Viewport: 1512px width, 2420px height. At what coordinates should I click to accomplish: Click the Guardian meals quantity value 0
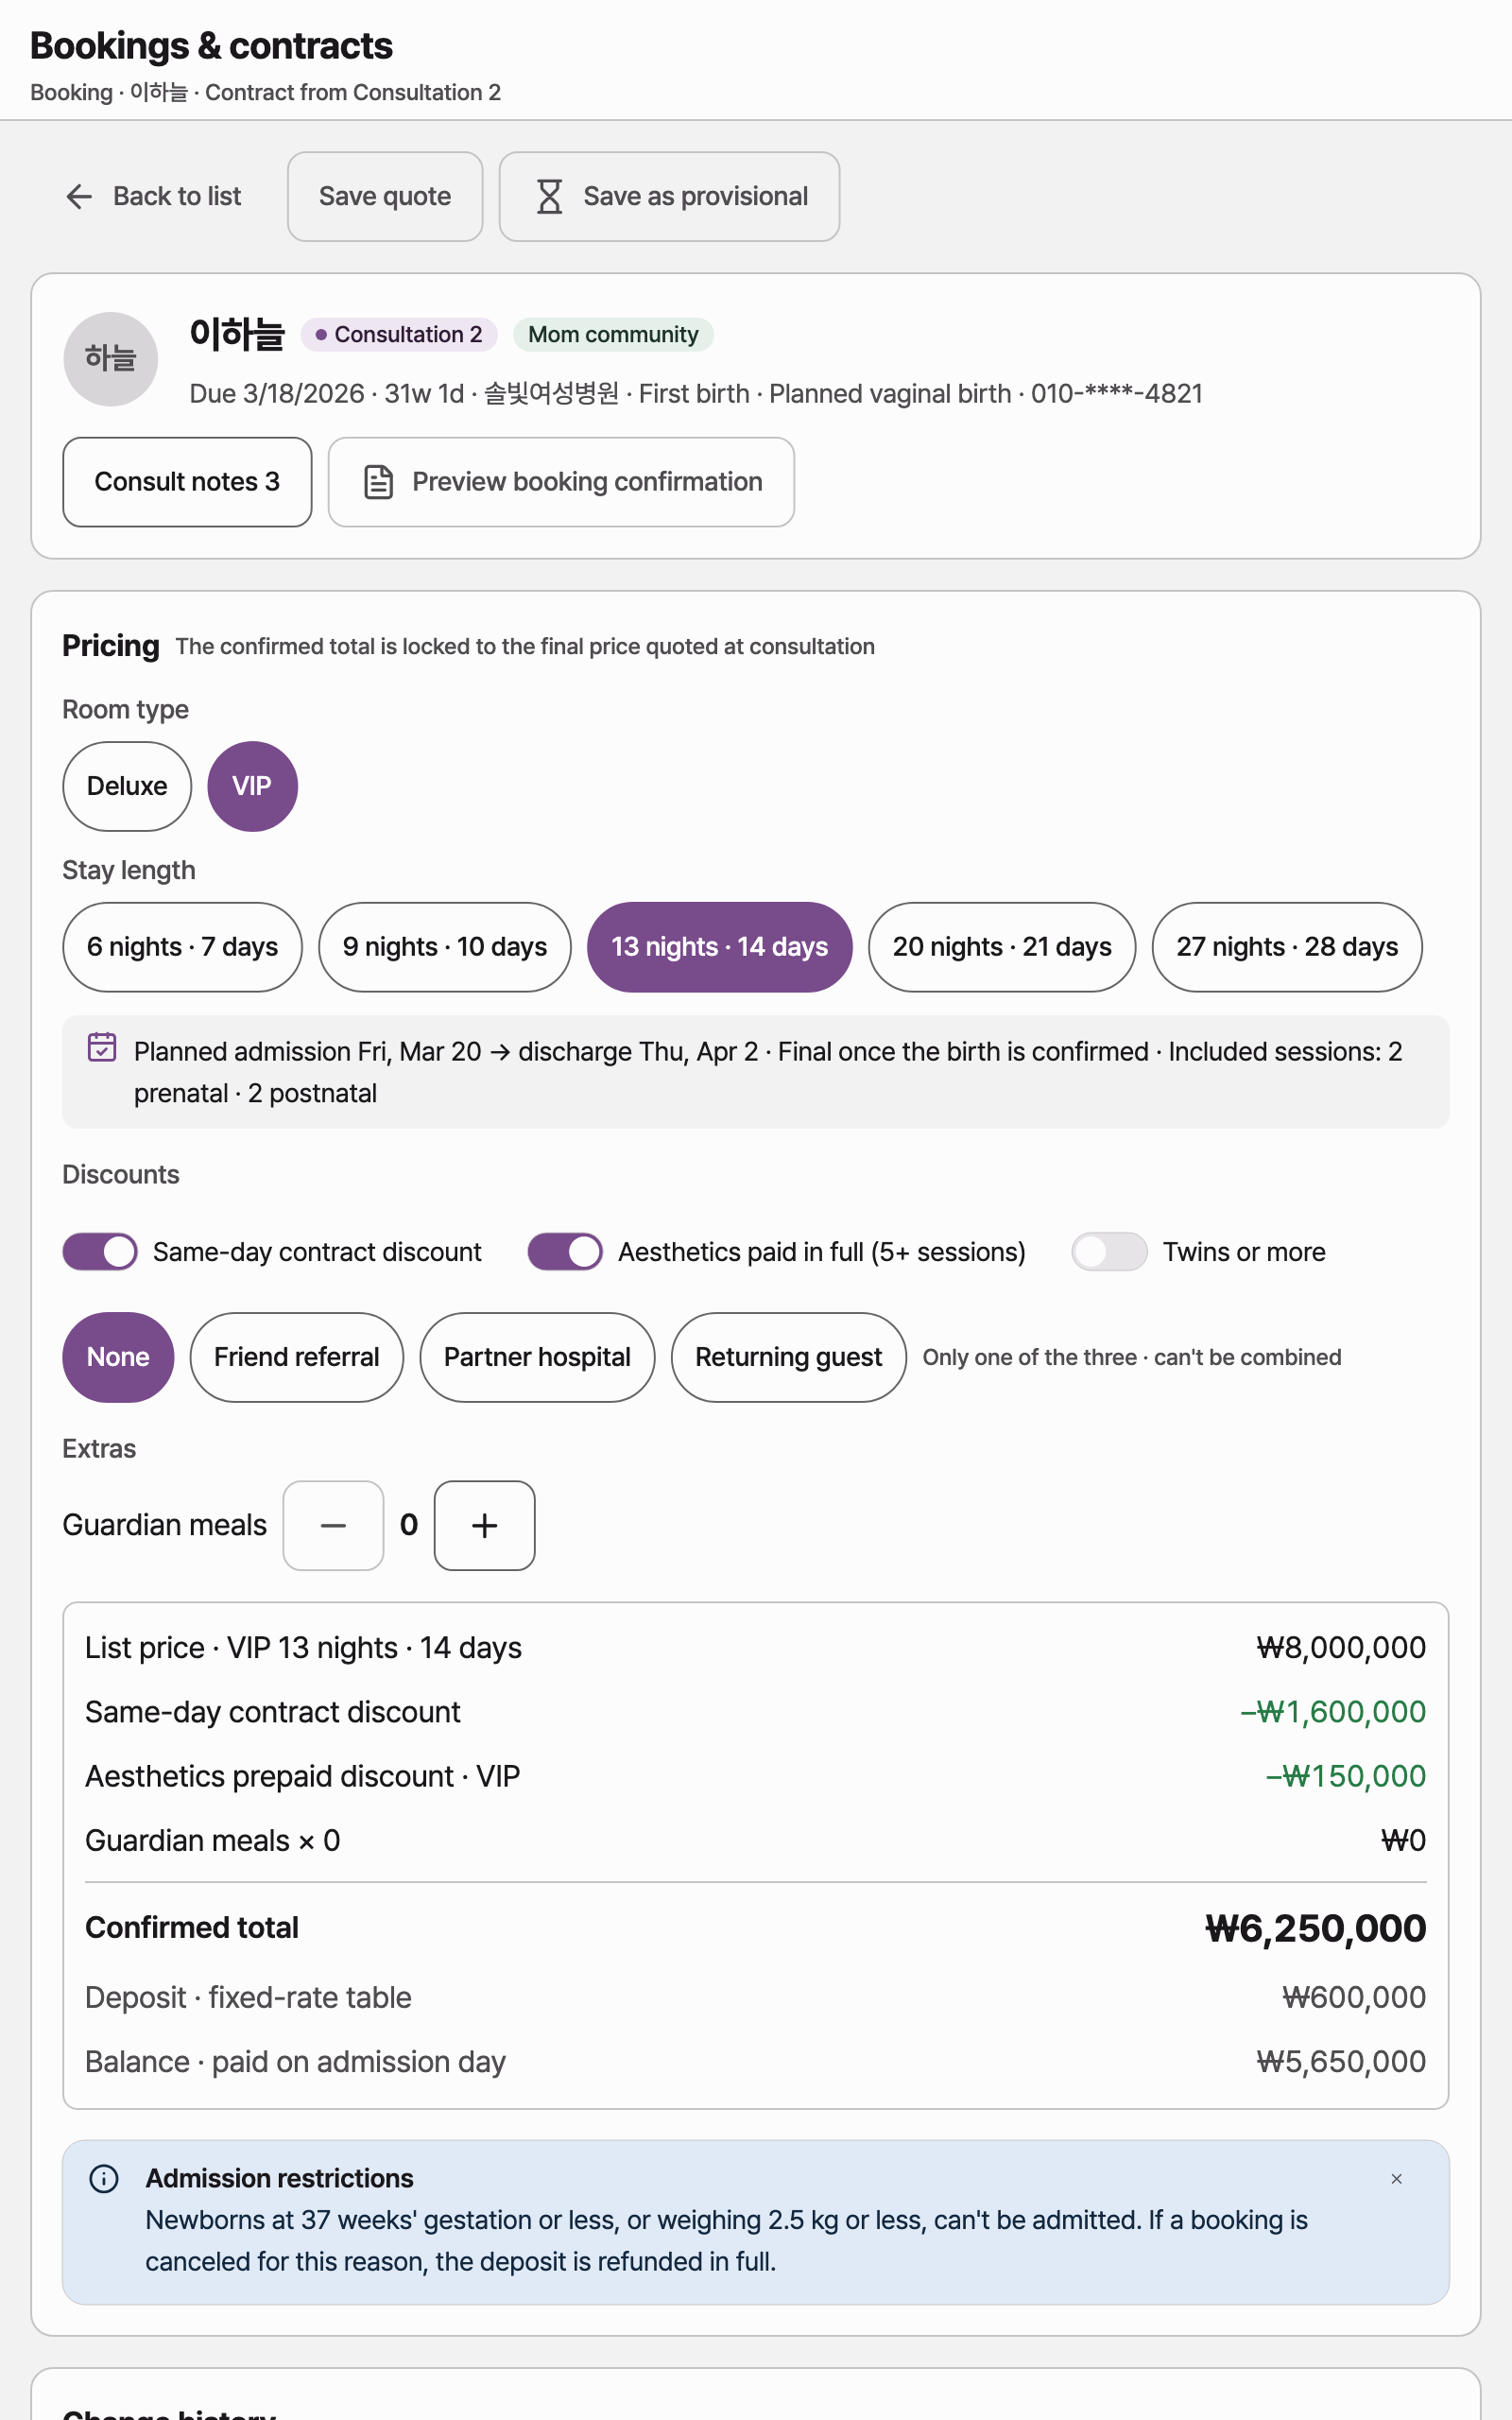coord(409,1525)
